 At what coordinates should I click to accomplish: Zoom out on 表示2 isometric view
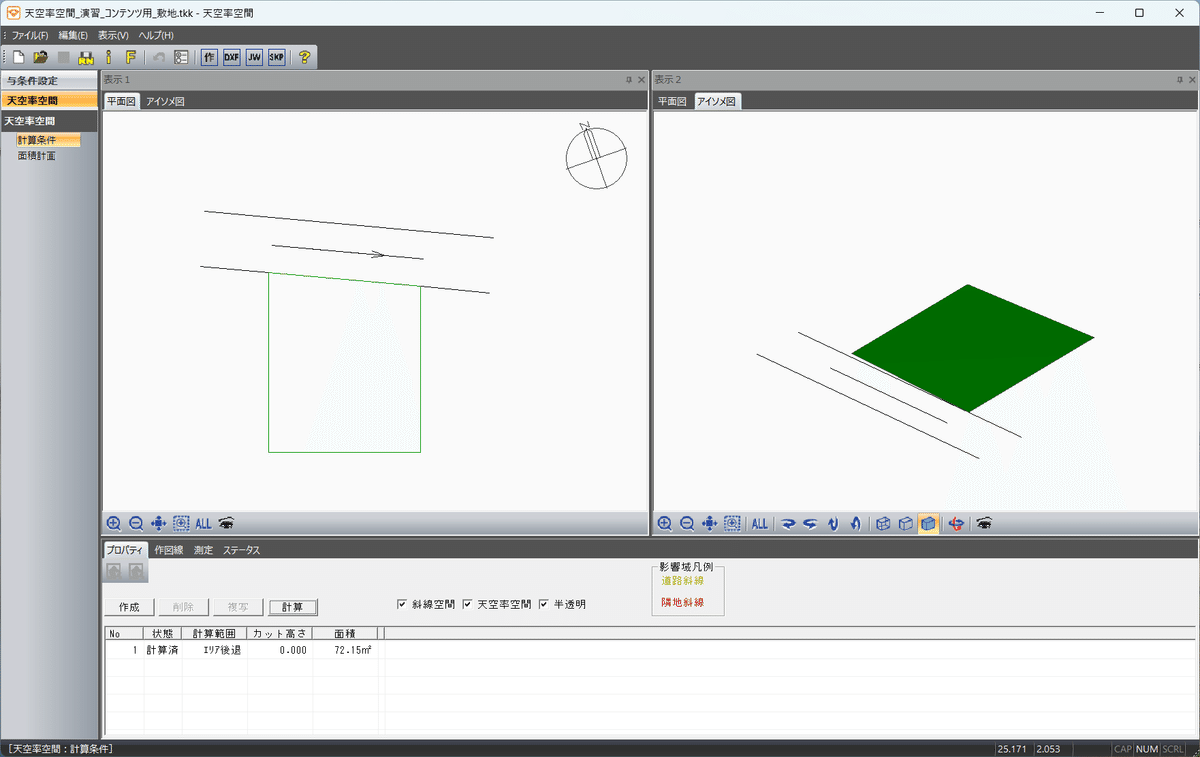687,523
